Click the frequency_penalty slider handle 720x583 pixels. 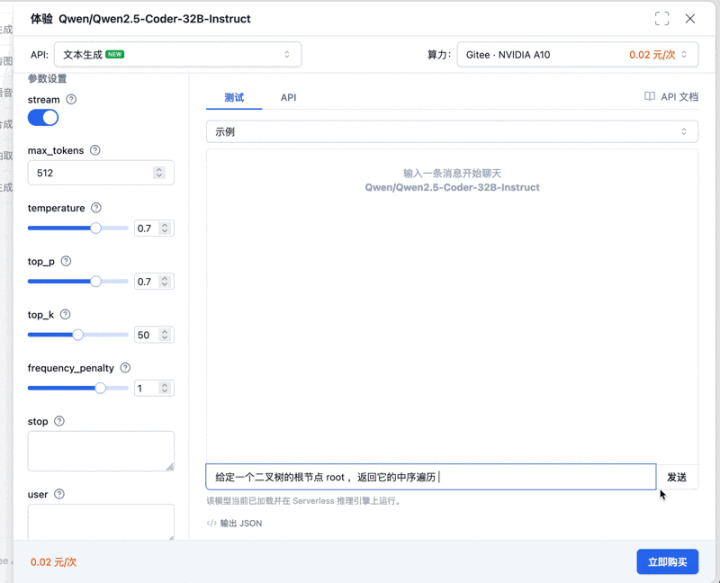100,388
